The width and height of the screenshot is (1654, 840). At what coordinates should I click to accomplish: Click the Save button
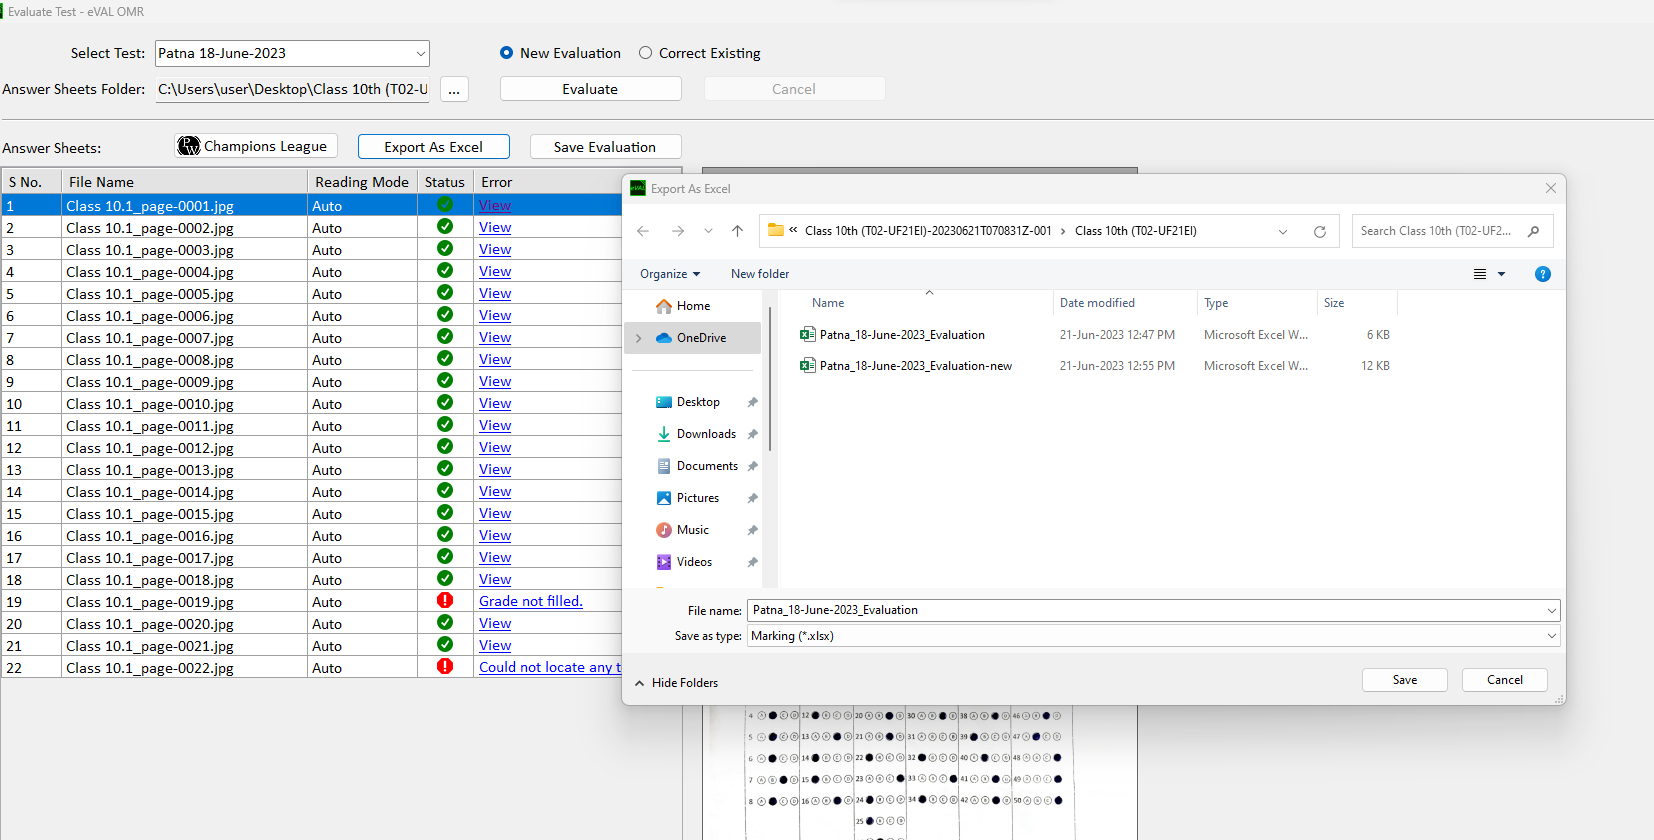click(1404, 680)
